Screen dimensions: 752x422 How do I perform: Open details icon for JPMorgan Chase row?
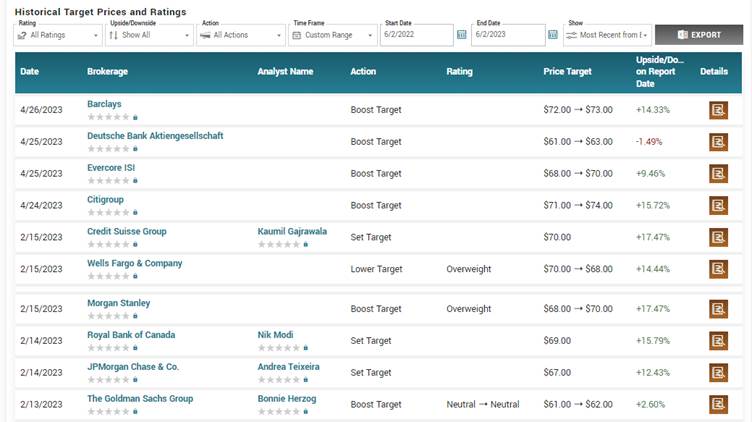click(x=718, y=373)
